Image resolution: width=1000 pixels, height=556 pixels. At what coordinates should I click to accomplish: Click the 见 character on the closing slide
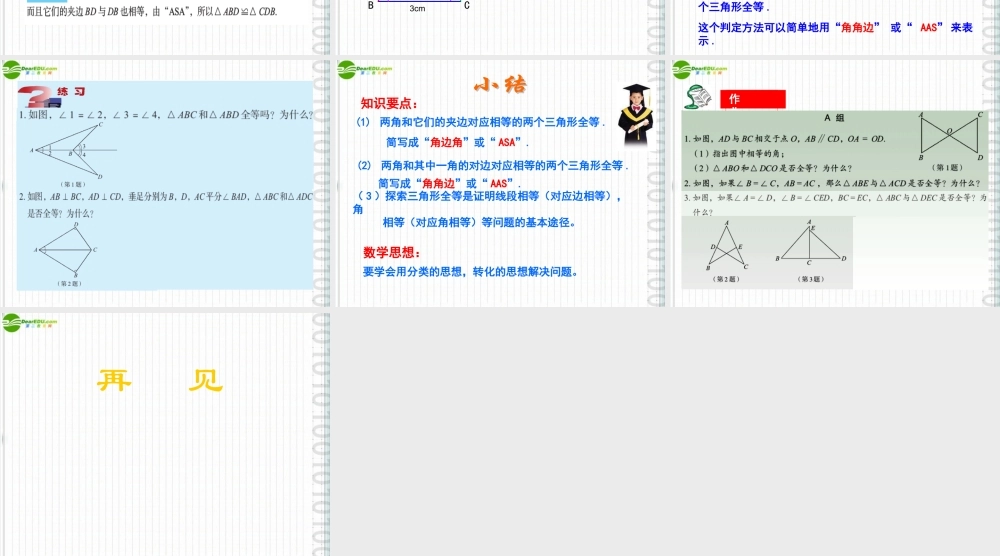pos(205,381)
